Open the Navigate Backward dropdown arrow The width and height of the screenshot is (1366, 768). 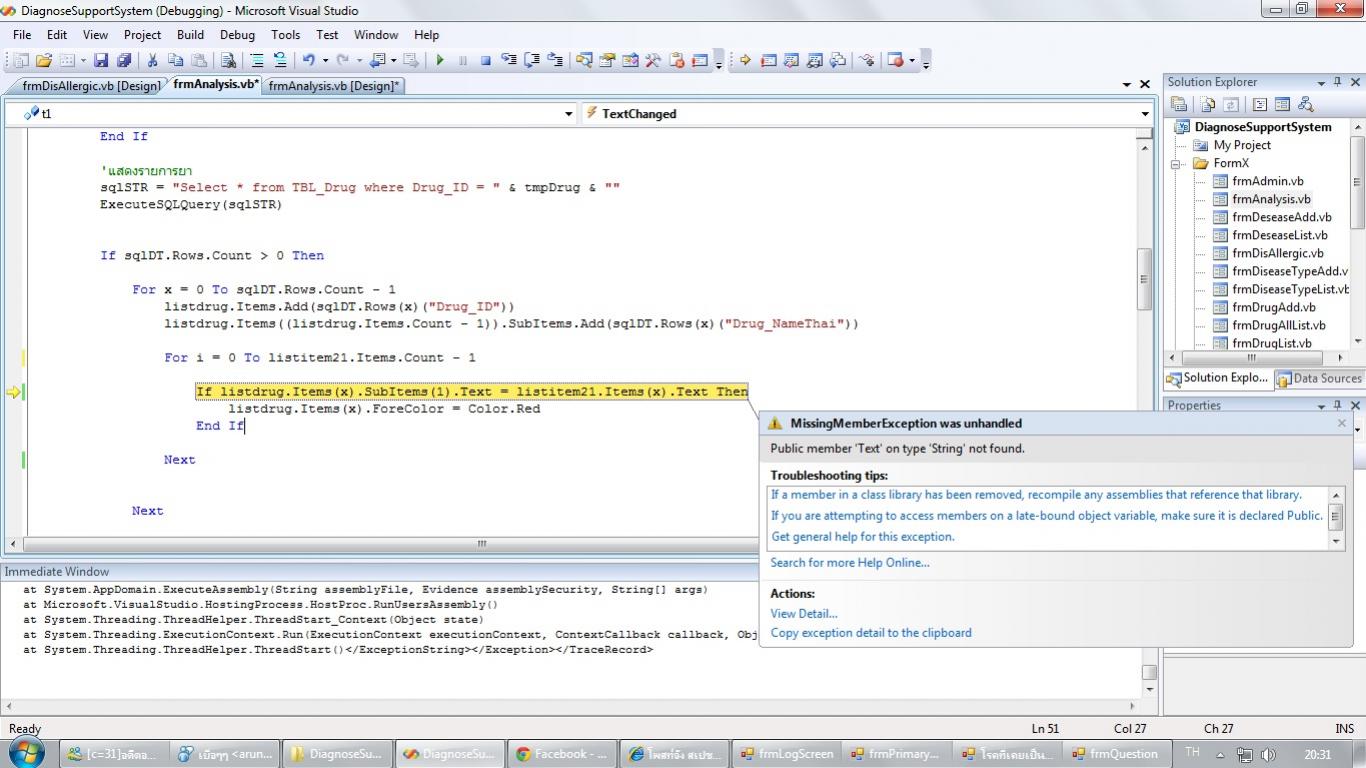(393, 61)
